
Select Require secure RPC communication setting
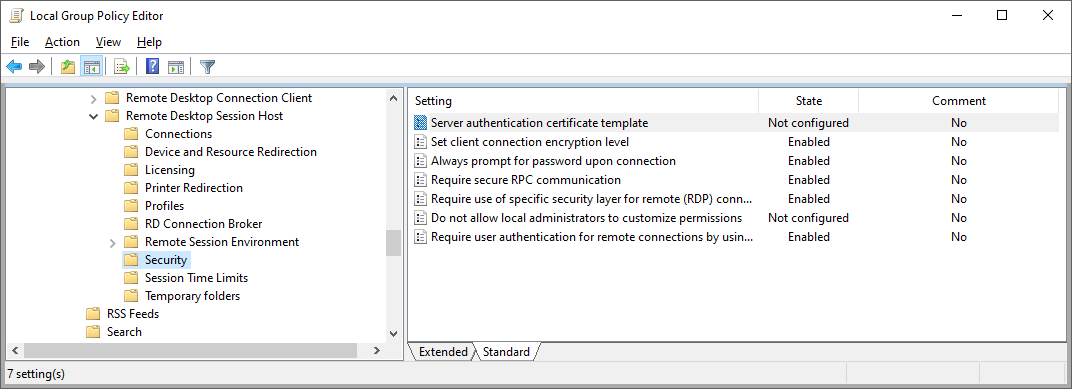[x=526, y=180]
